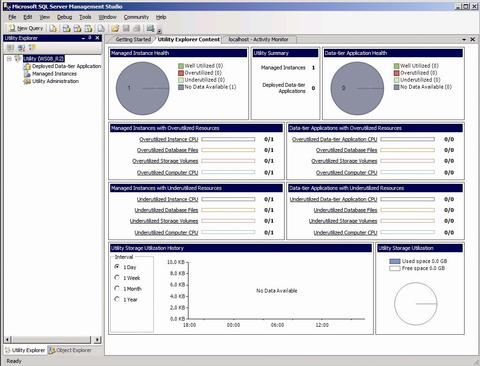Viewport: 480px width, 366px height.
Task: Select the 1 Week interval radio button
Action: pos(117,277)
